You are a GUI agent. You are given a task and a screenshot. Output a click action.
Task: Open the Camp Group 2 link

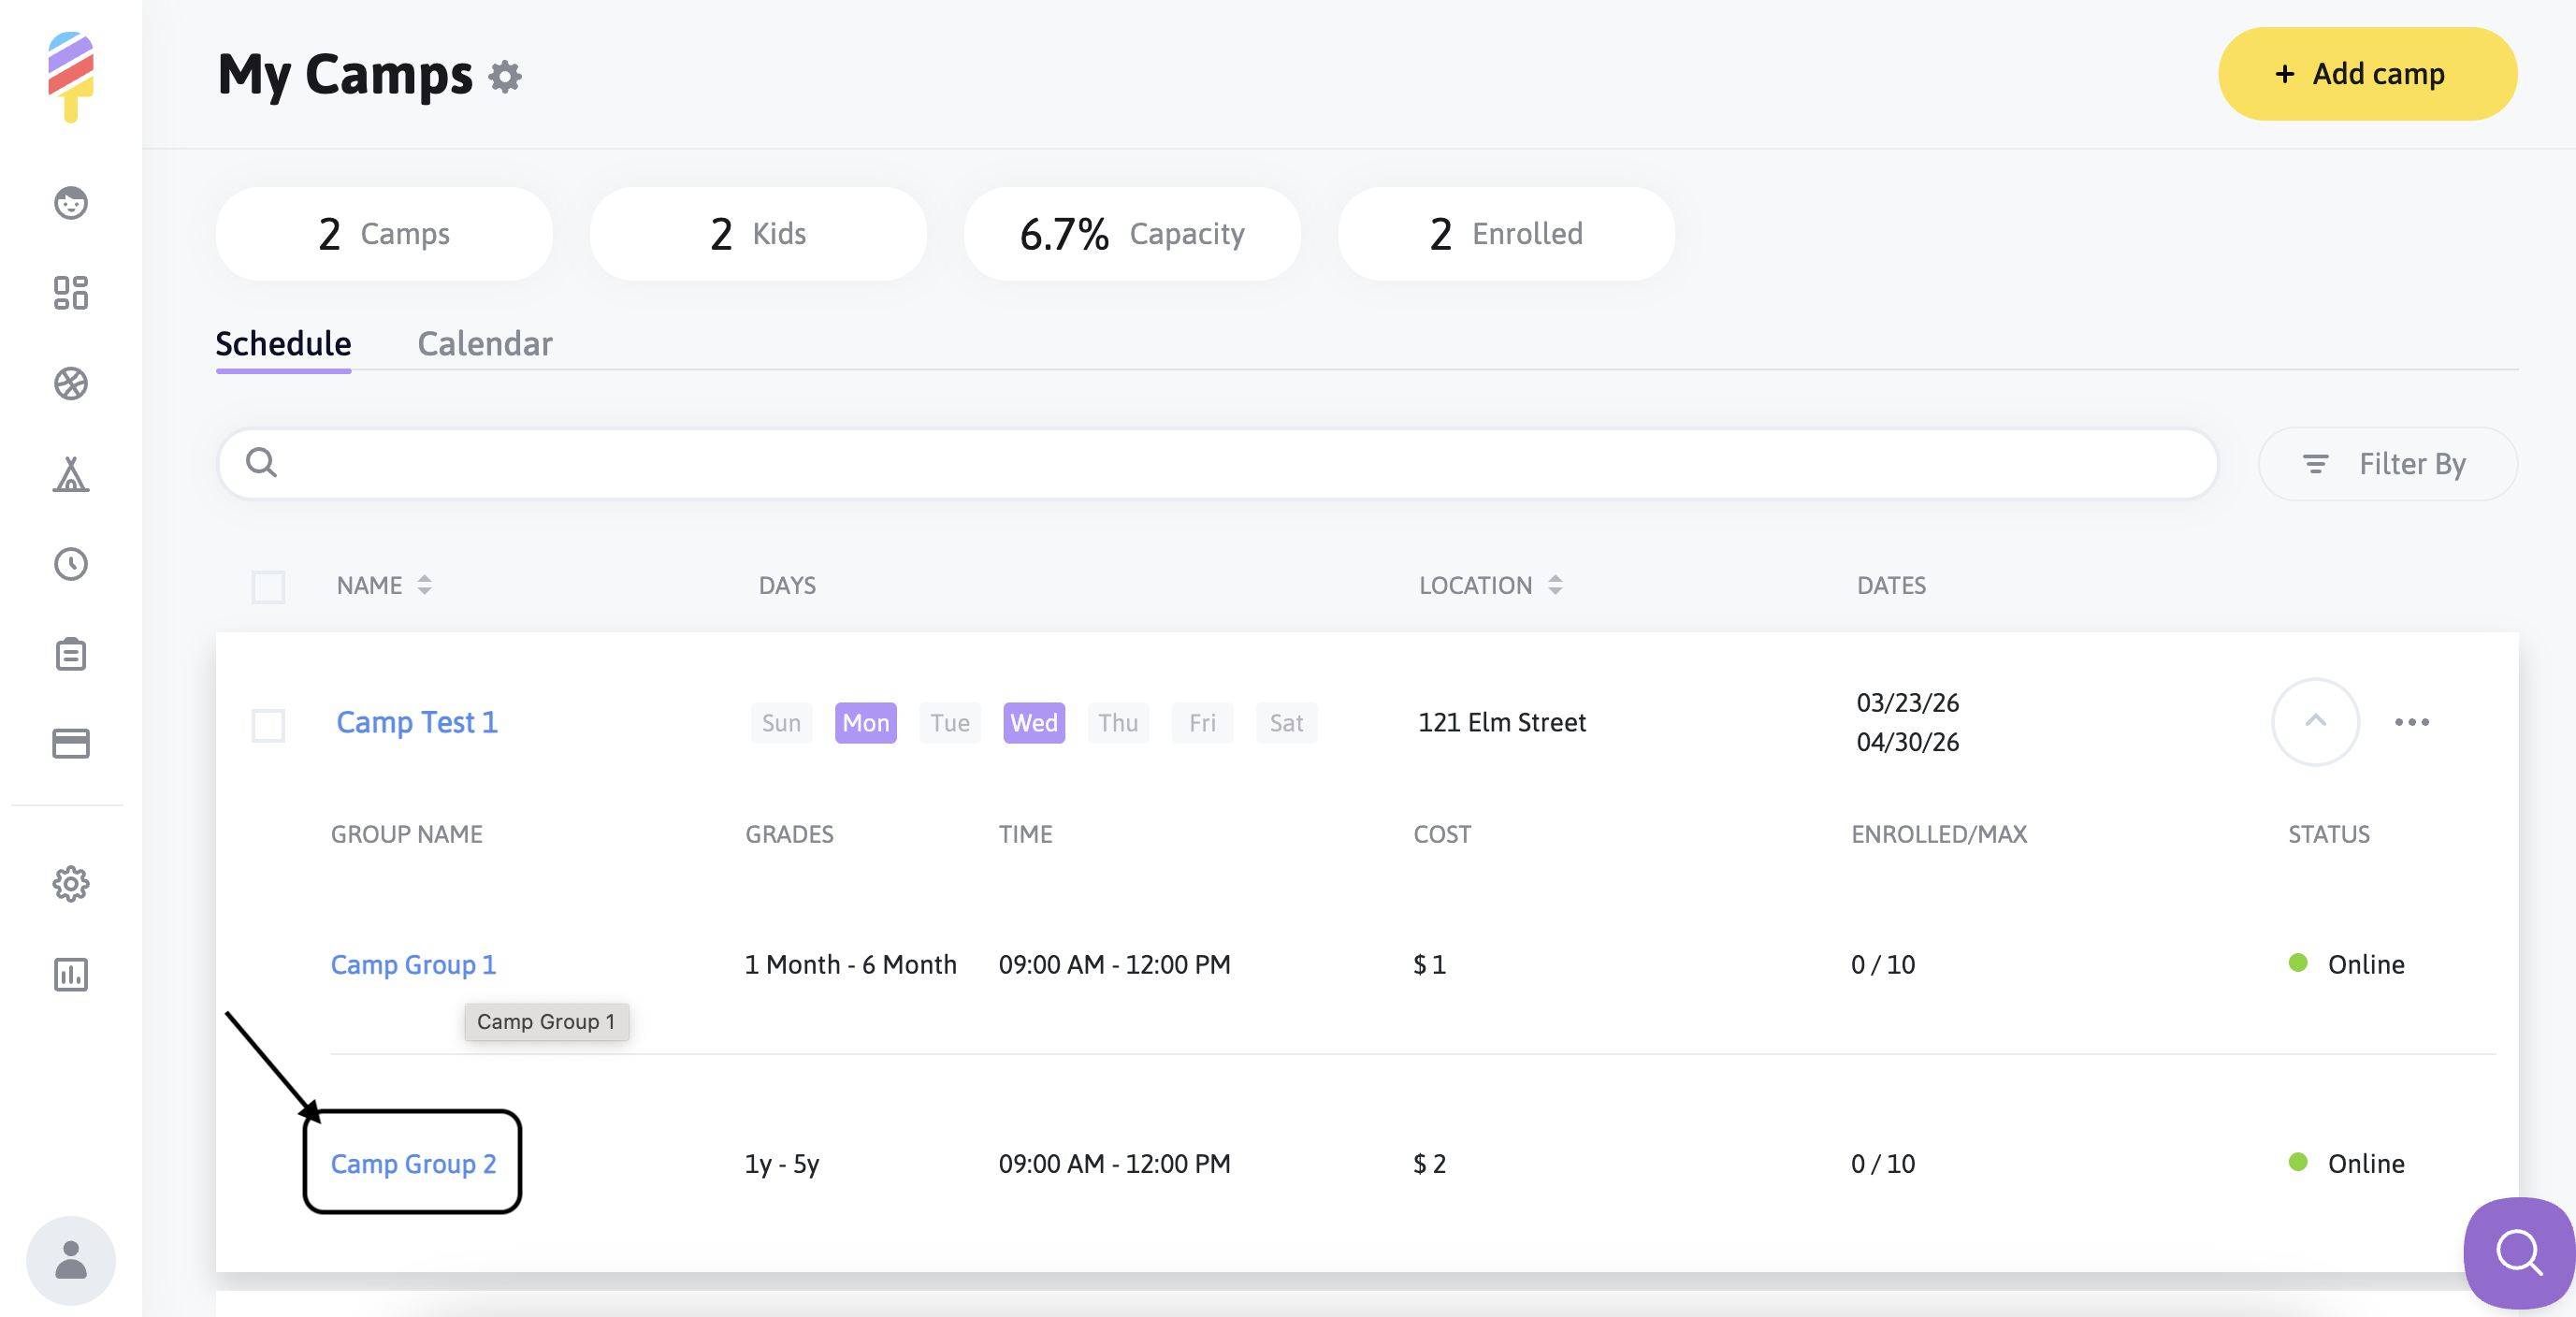[413, 1164]
